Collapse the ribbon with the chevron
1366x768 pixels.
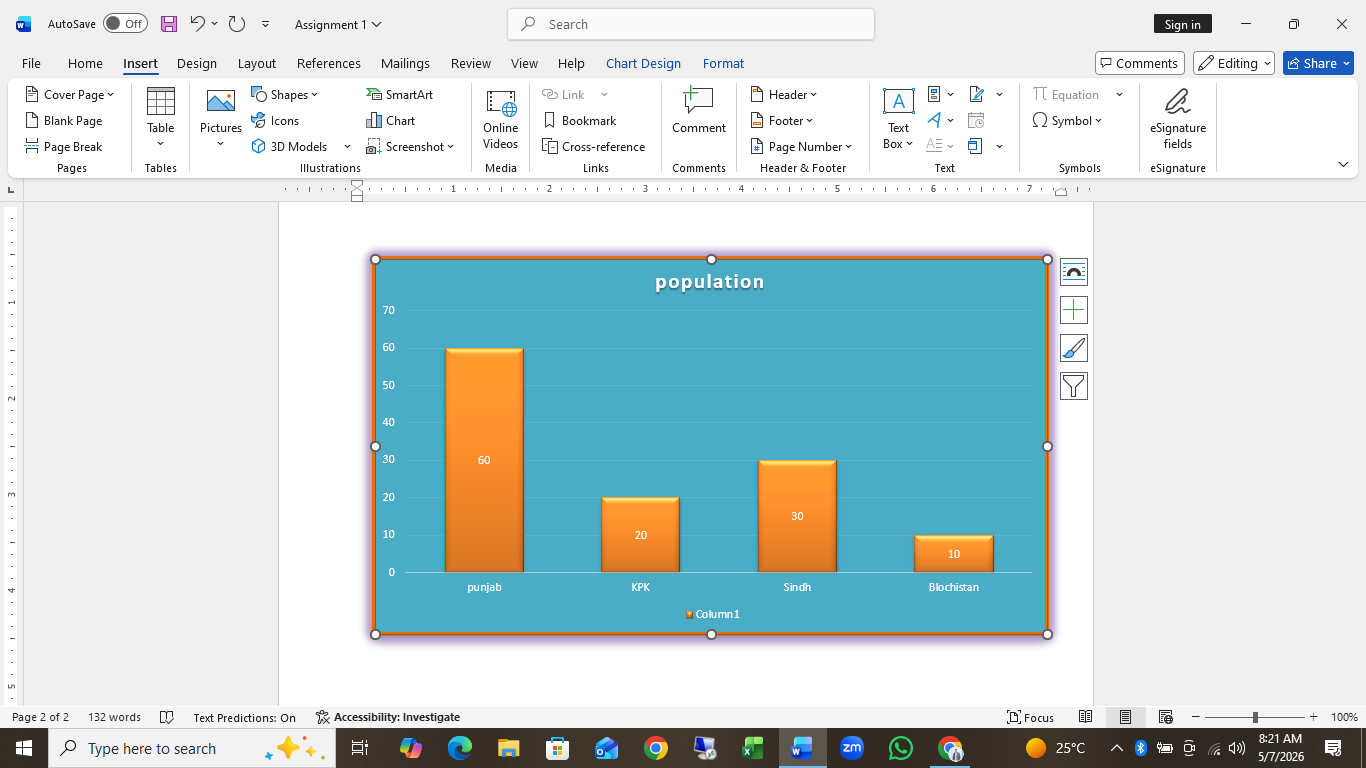[x=1343, y=164]
